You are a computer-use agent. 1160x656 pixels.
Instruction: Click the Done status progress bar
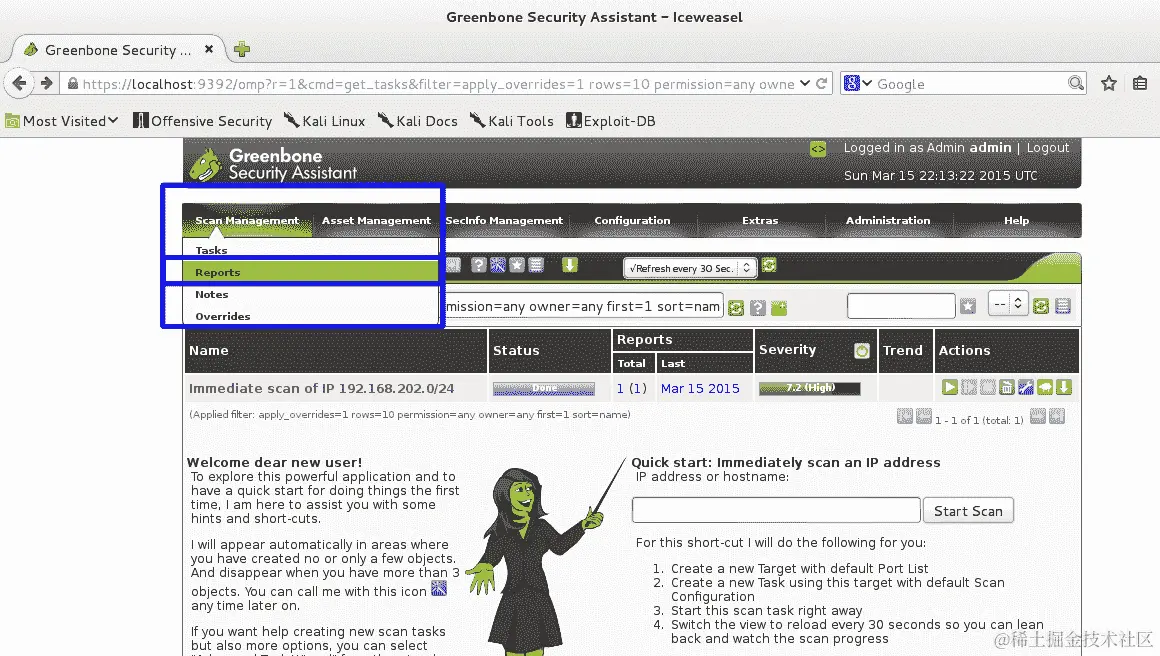[544, 388]
